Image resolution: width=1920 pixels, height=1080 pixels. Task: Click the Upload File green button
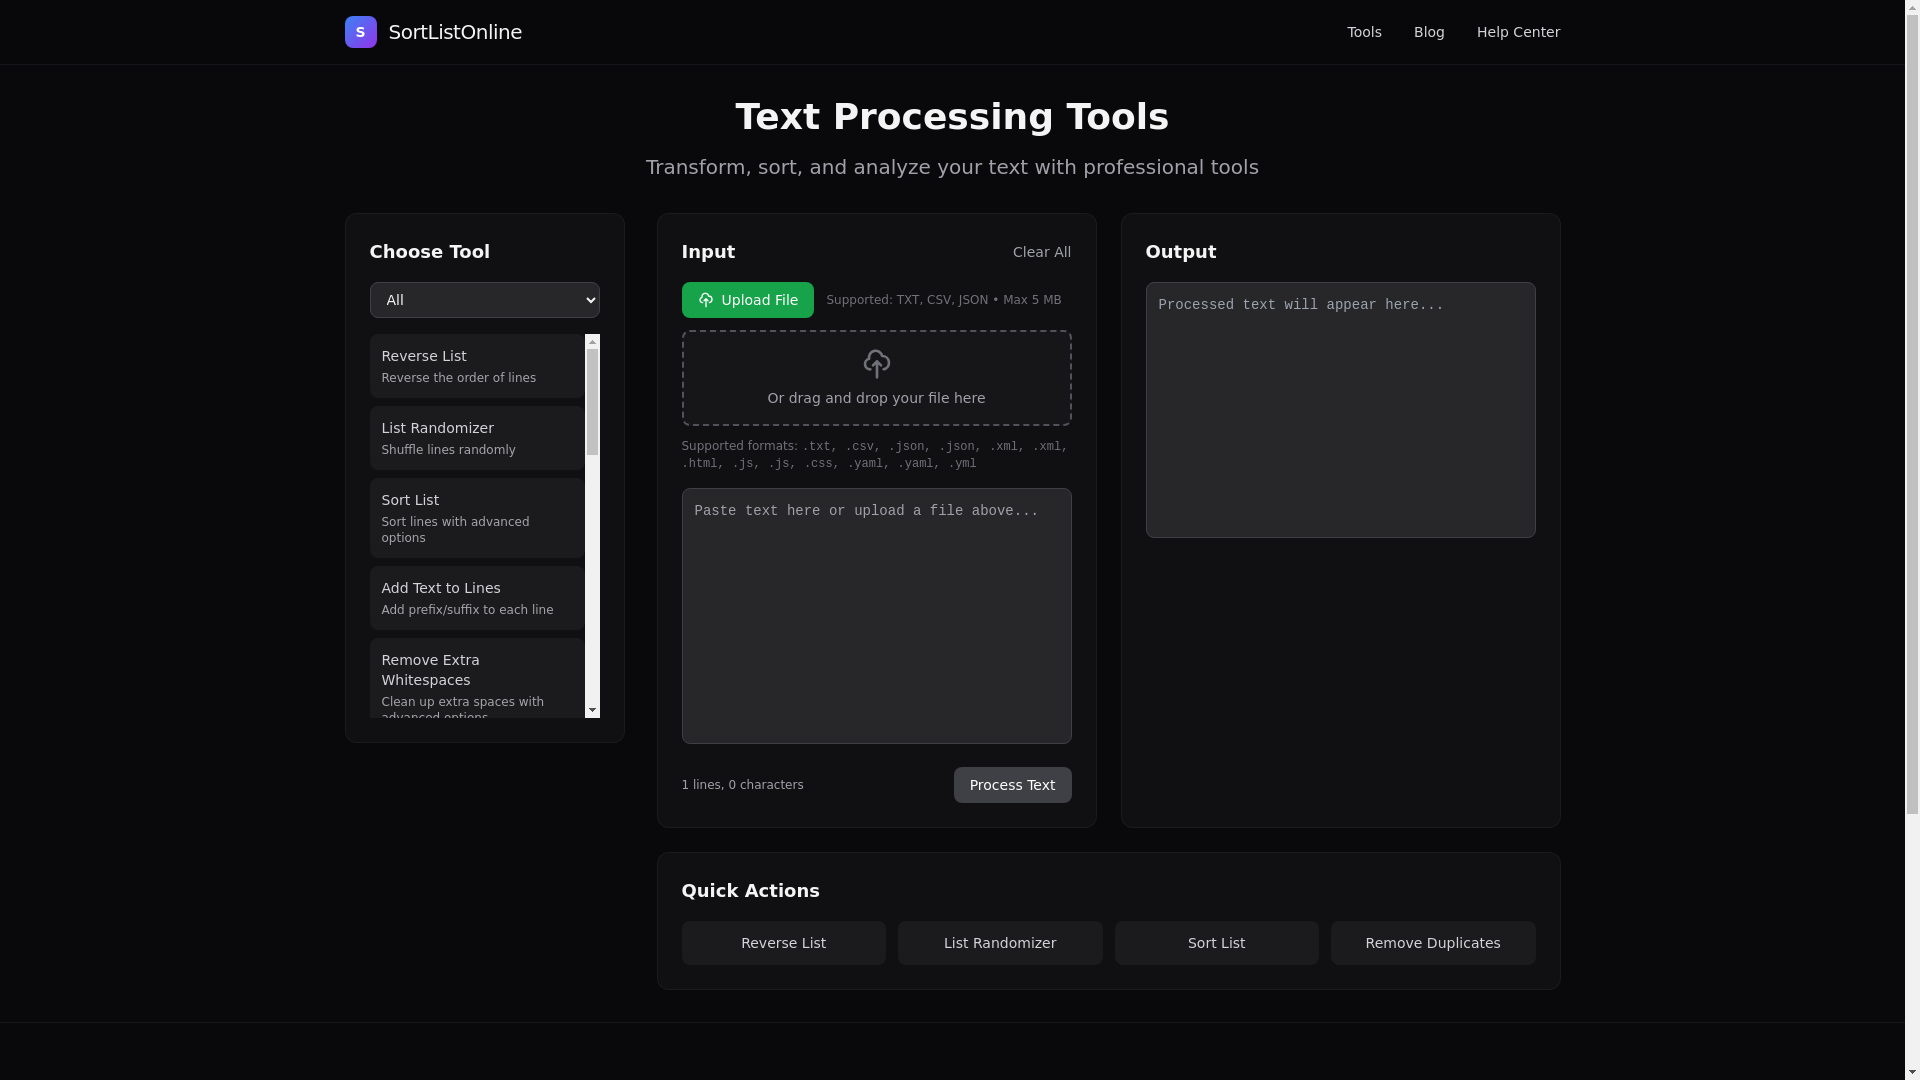747,300
